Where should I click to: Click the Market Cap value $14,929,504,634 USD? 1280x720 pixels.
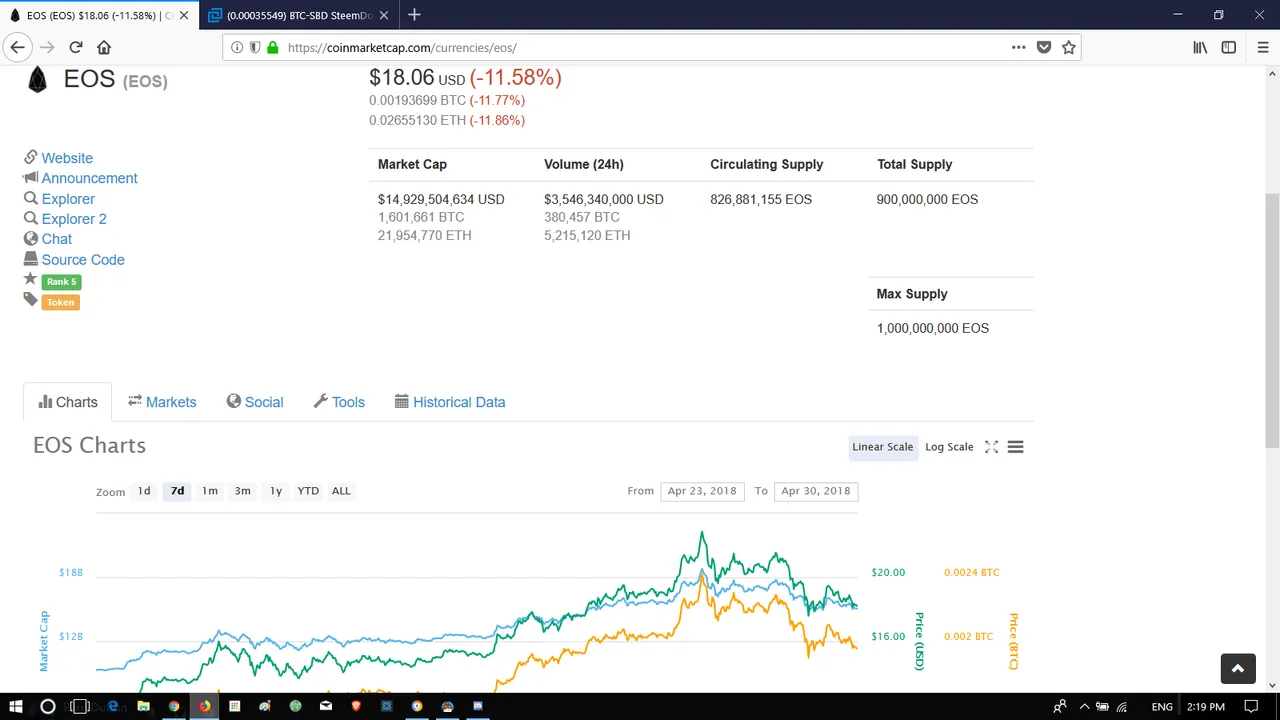pyautogui.click(x=441, y=199)
